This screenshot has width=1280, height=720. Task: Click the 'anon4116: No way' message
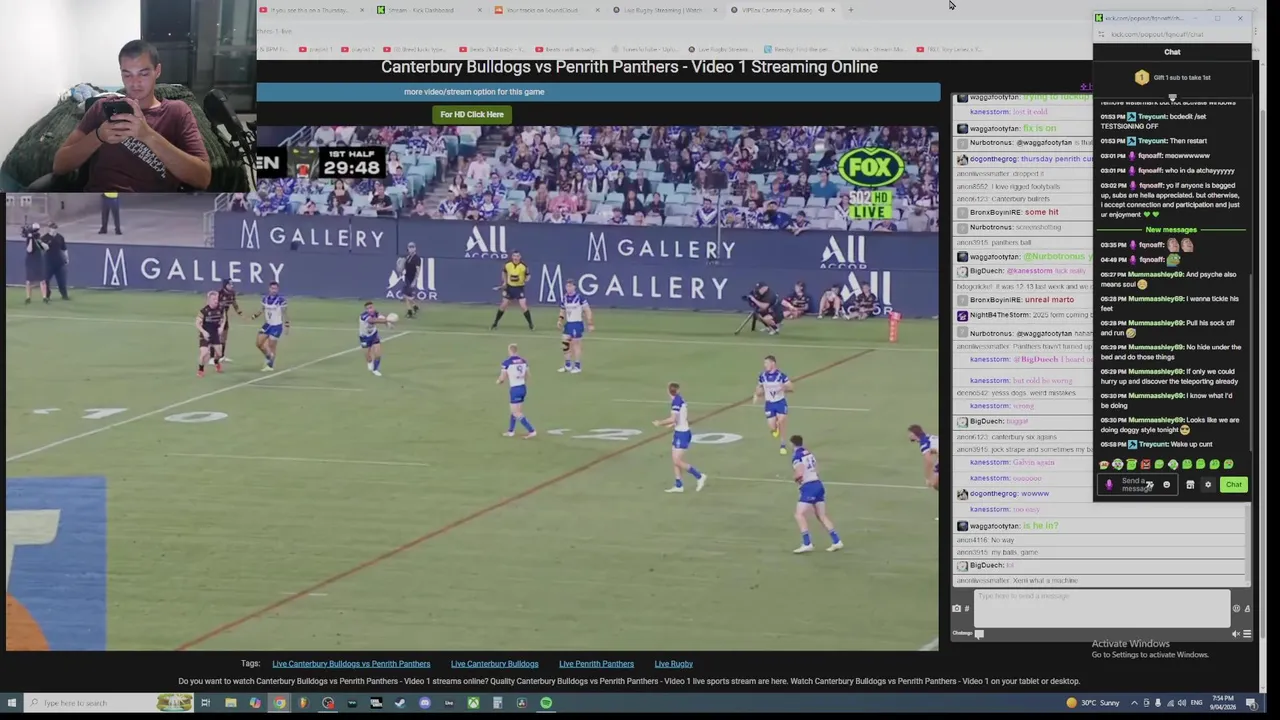[x=985, y=540]
